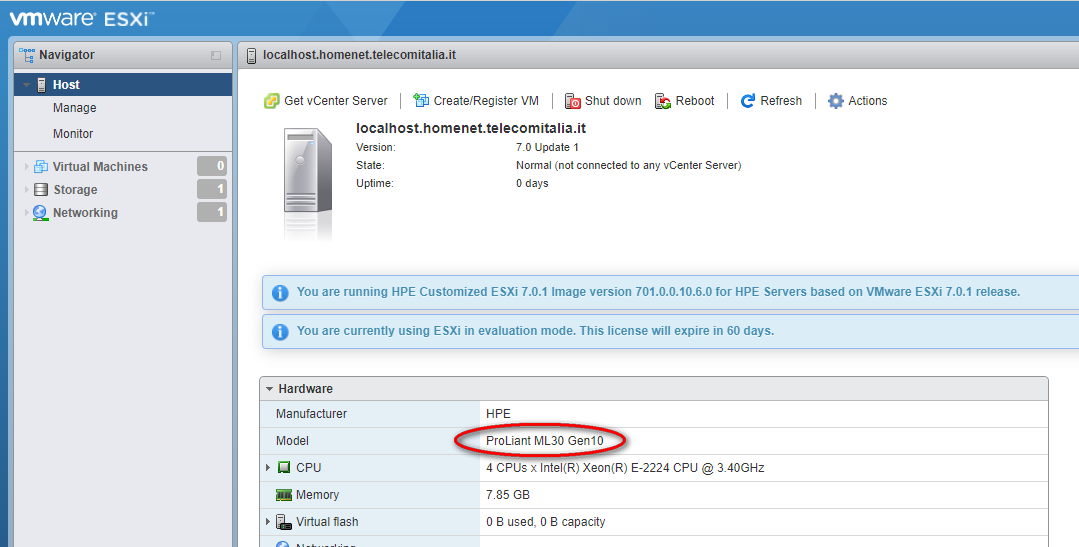Click the Memory module icon
The height and width of the screenshot is (547, 1079).
click(284, 495)
